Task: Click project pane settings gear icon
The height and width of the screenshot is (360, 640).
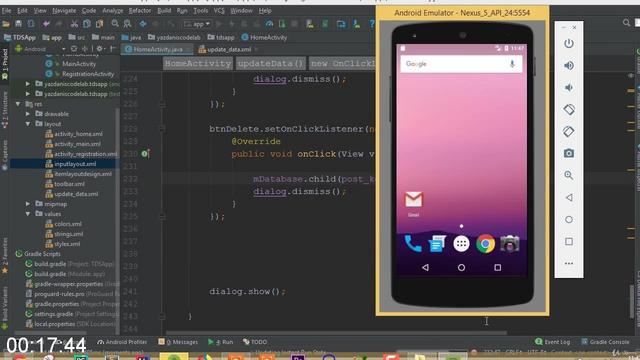Action: coord(99,49)
